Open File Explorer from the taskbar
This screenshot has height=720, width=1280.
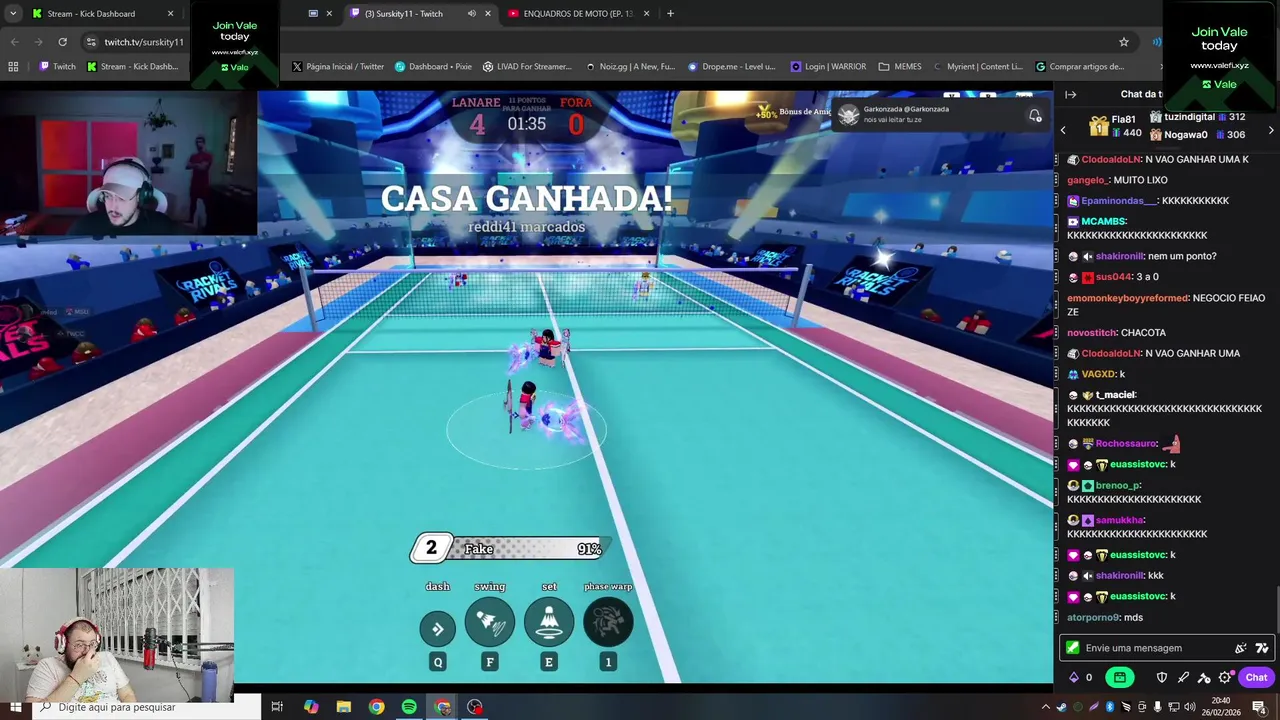click(x=343, y=707)
